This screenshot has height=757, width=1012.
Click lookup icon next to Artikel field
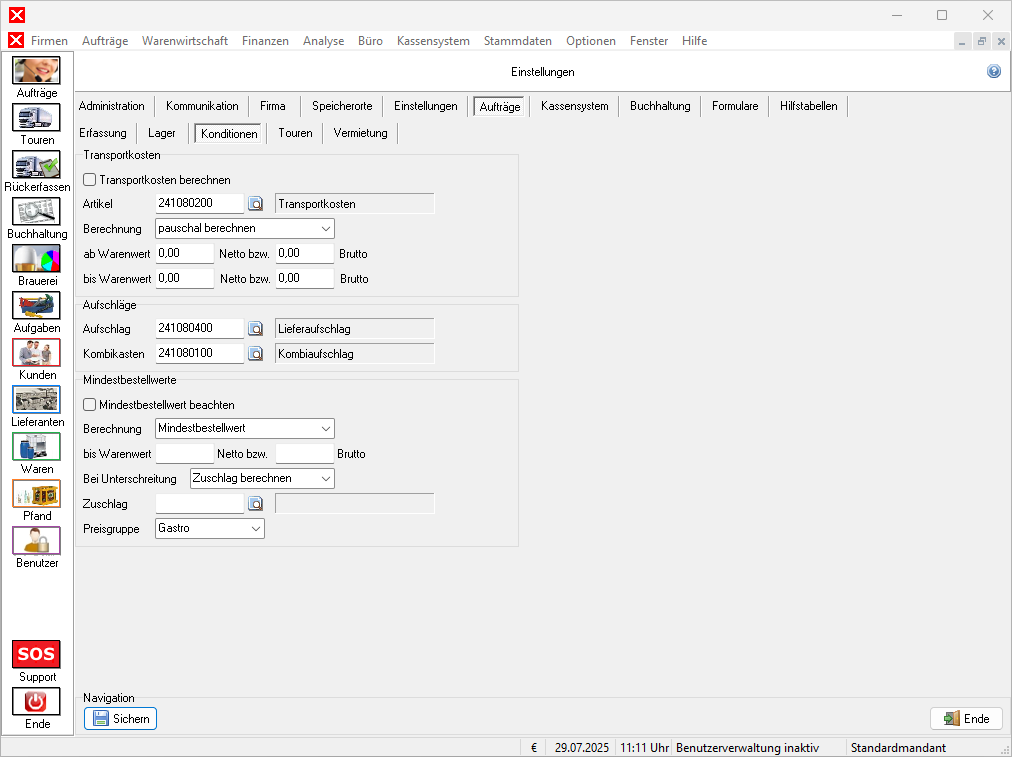pos(256,204)
